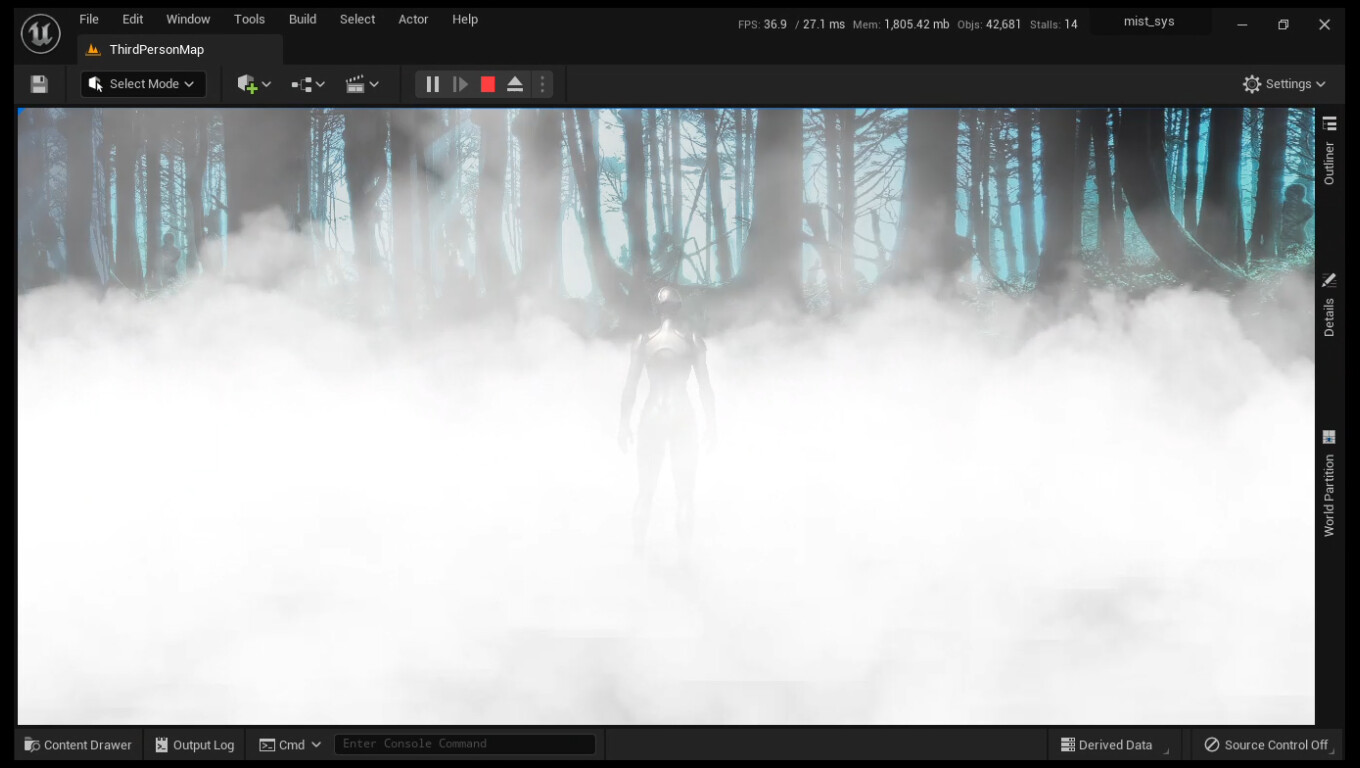Save the current level
This screenshot has height=768, width=1360.
38,84
